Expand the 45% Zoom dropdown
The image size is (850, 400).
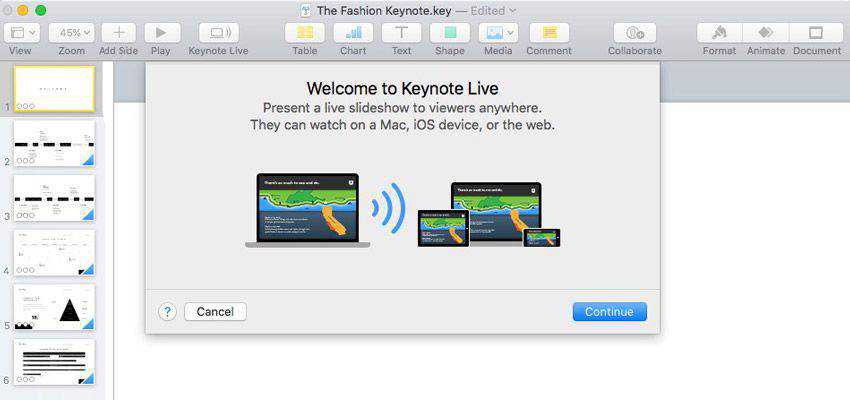pos(71,33)
